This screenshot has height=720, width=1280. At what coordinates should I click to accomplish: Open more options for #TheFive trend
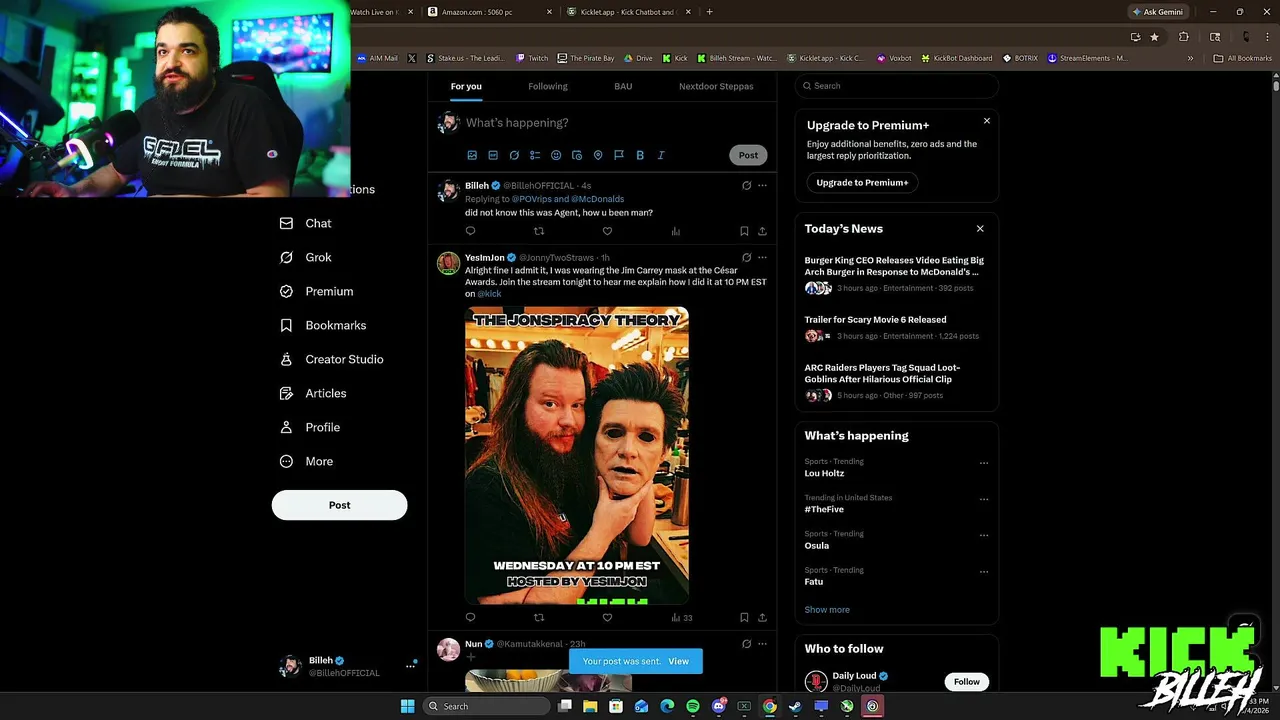[x=984, y=499]
